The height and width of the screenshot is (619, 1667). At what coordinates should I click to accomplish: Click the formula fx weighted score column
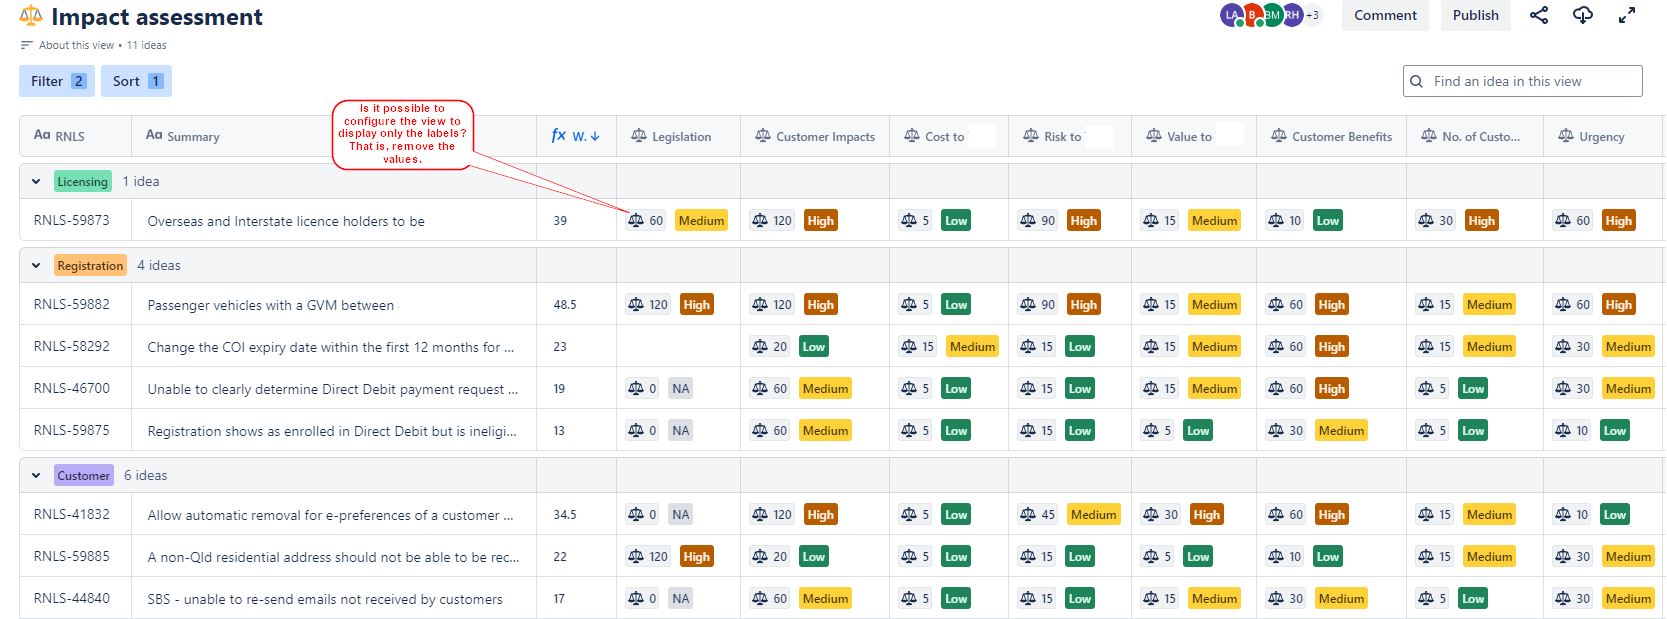[575, 136]
